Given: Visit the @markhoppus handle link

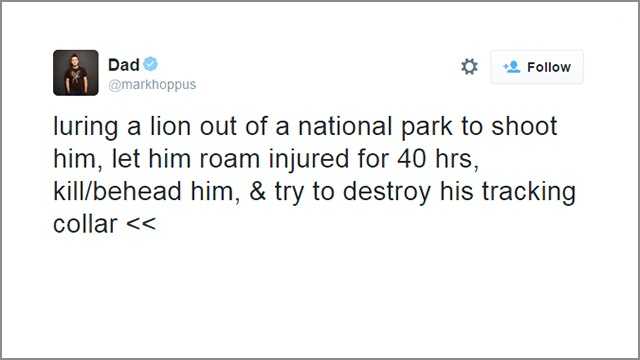Looking at the screenshot, I should pyautogui.click(x=152, y=84).
